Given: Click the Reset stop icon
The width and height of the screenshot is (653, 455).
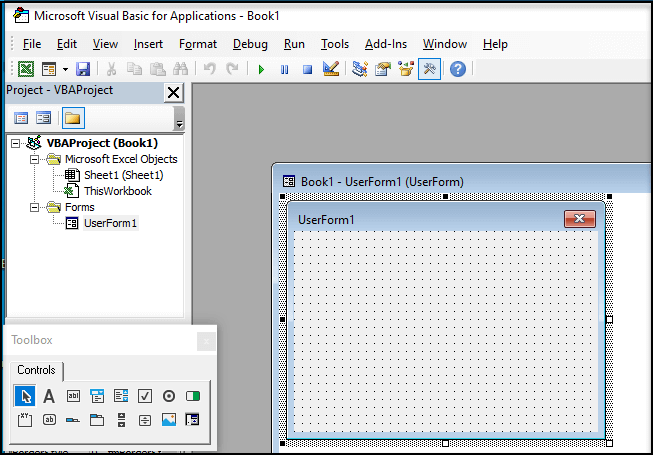Looking at the screenshot, I should [x=307, y=70].
